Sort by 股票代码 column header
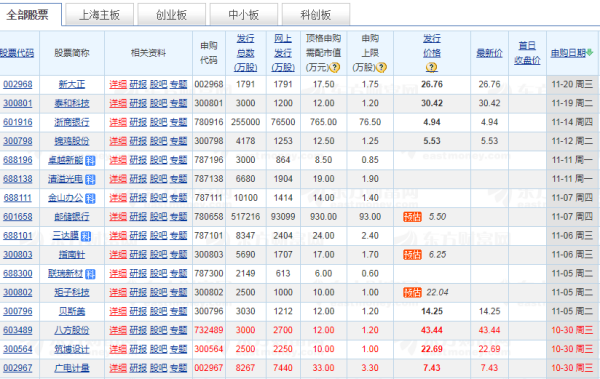 pos(17,53)
